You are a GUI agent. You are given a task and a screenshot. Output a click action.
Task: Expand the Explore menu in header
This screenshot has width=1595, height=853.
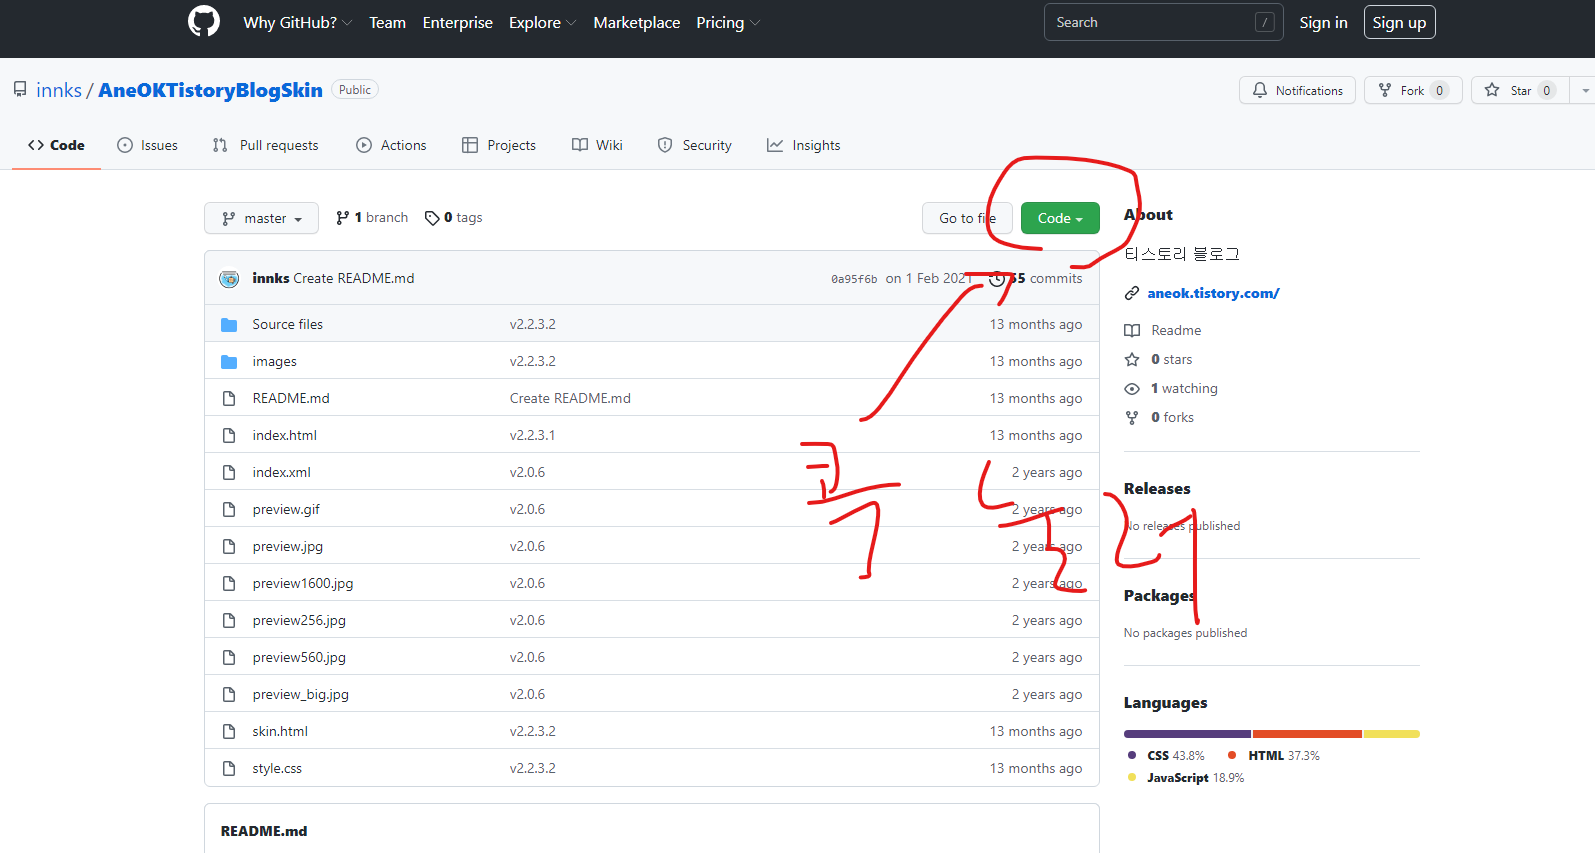tap(542, 22)
